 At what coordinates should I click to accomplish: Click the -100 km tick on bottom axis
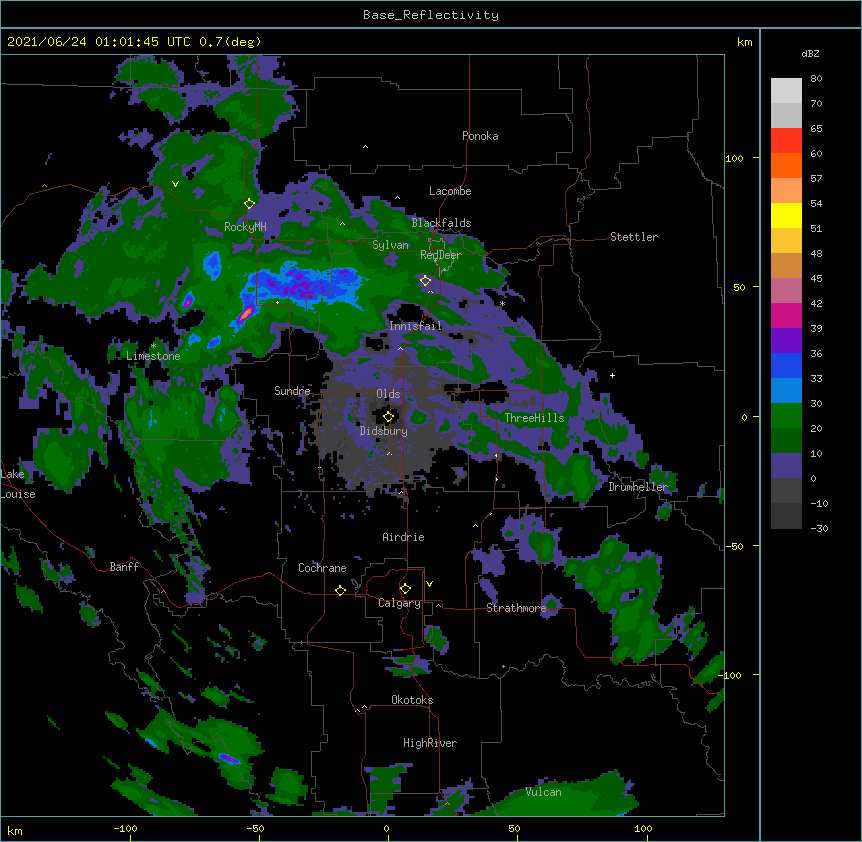(x=125, y=828)
